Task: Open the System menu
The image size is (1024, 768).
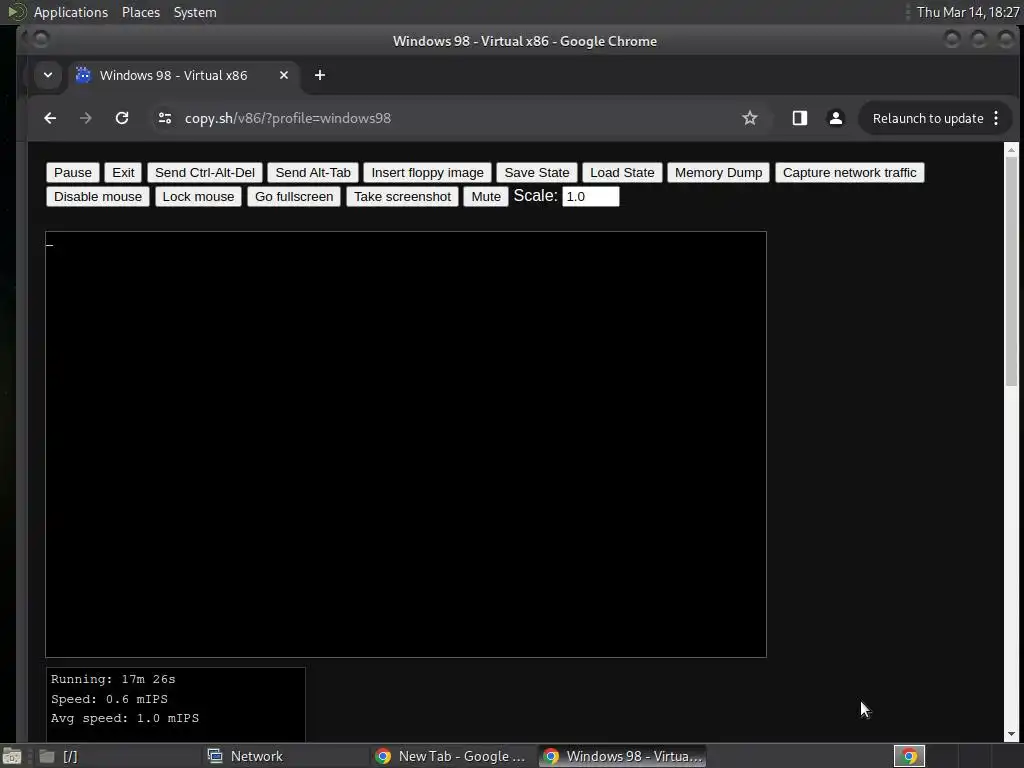Action: pyautogui.click(x=195, y=12)
